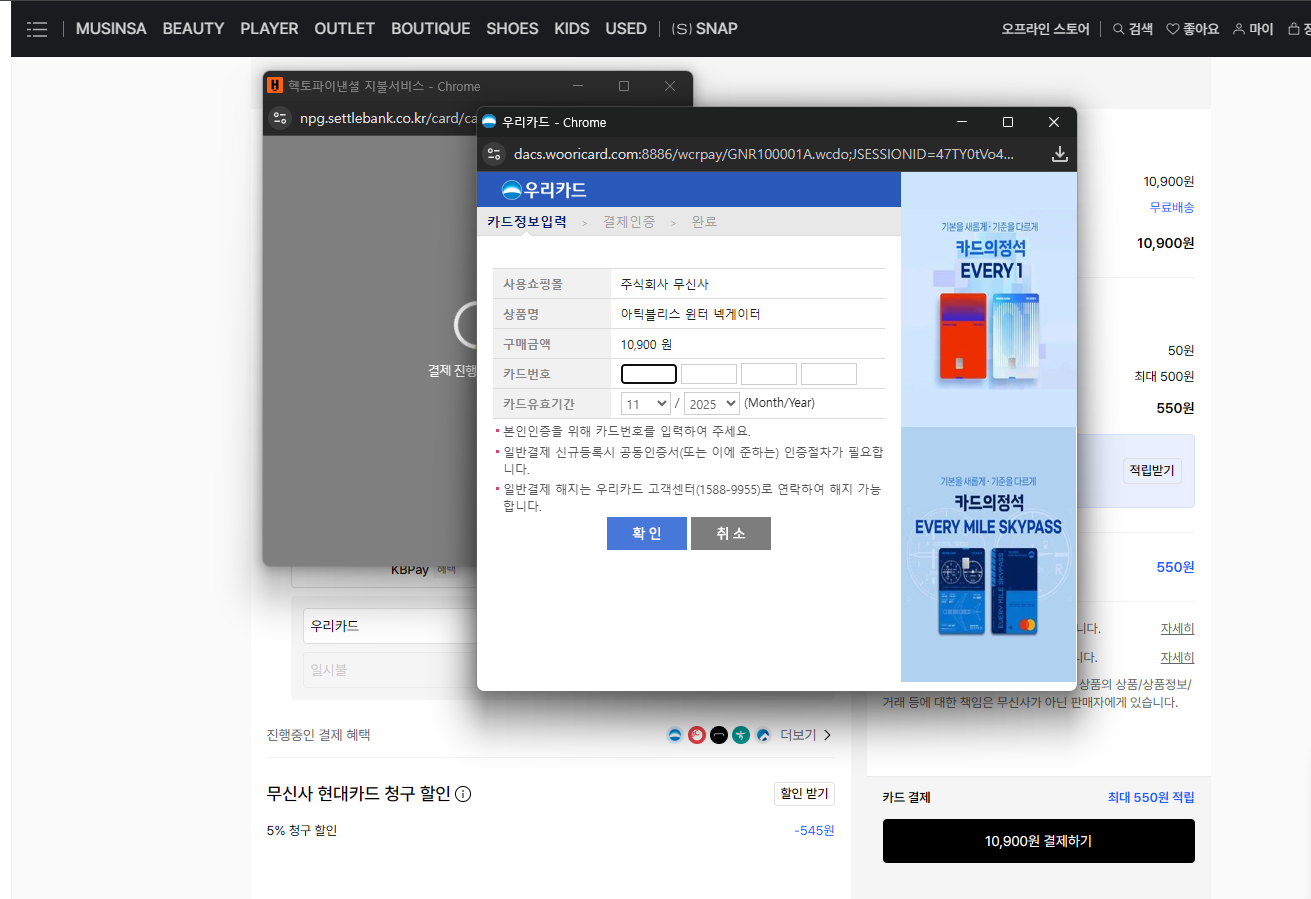Focus the third card number field
Screen dimensions: 1311x899
(769, 374)
